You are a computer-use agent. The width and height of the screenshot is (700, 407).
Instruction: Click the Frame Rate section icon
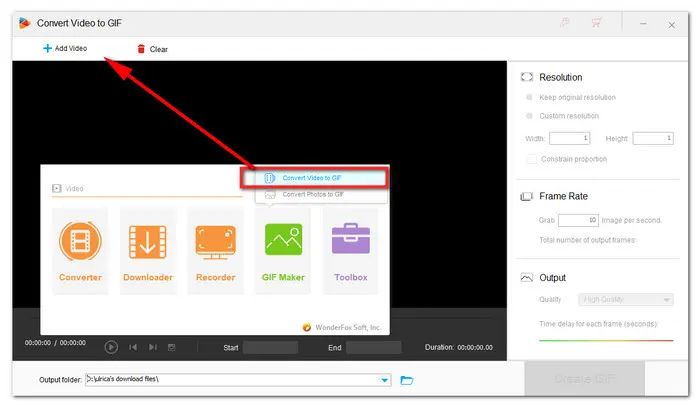tap(527, 196)
